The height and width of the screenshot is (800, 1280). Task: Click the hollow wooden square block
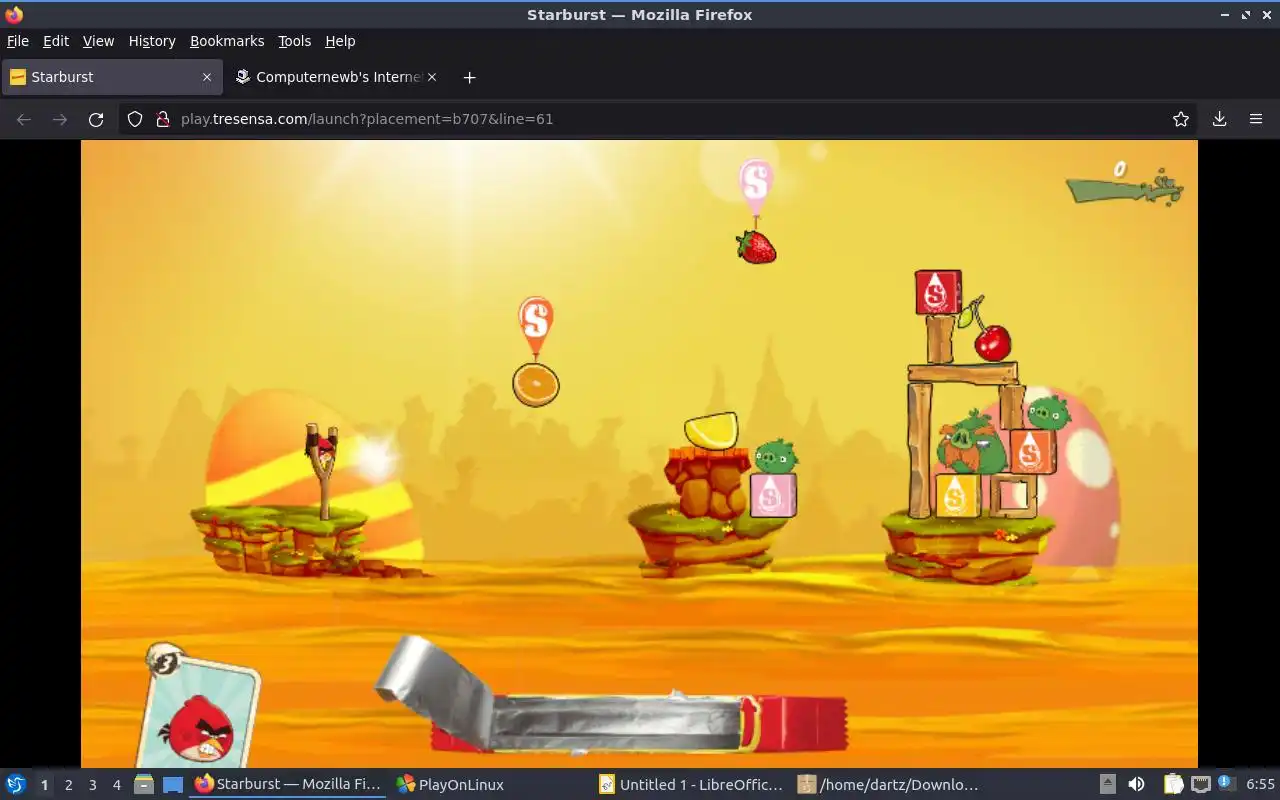pyautogui.click(x=1013, y=495)
